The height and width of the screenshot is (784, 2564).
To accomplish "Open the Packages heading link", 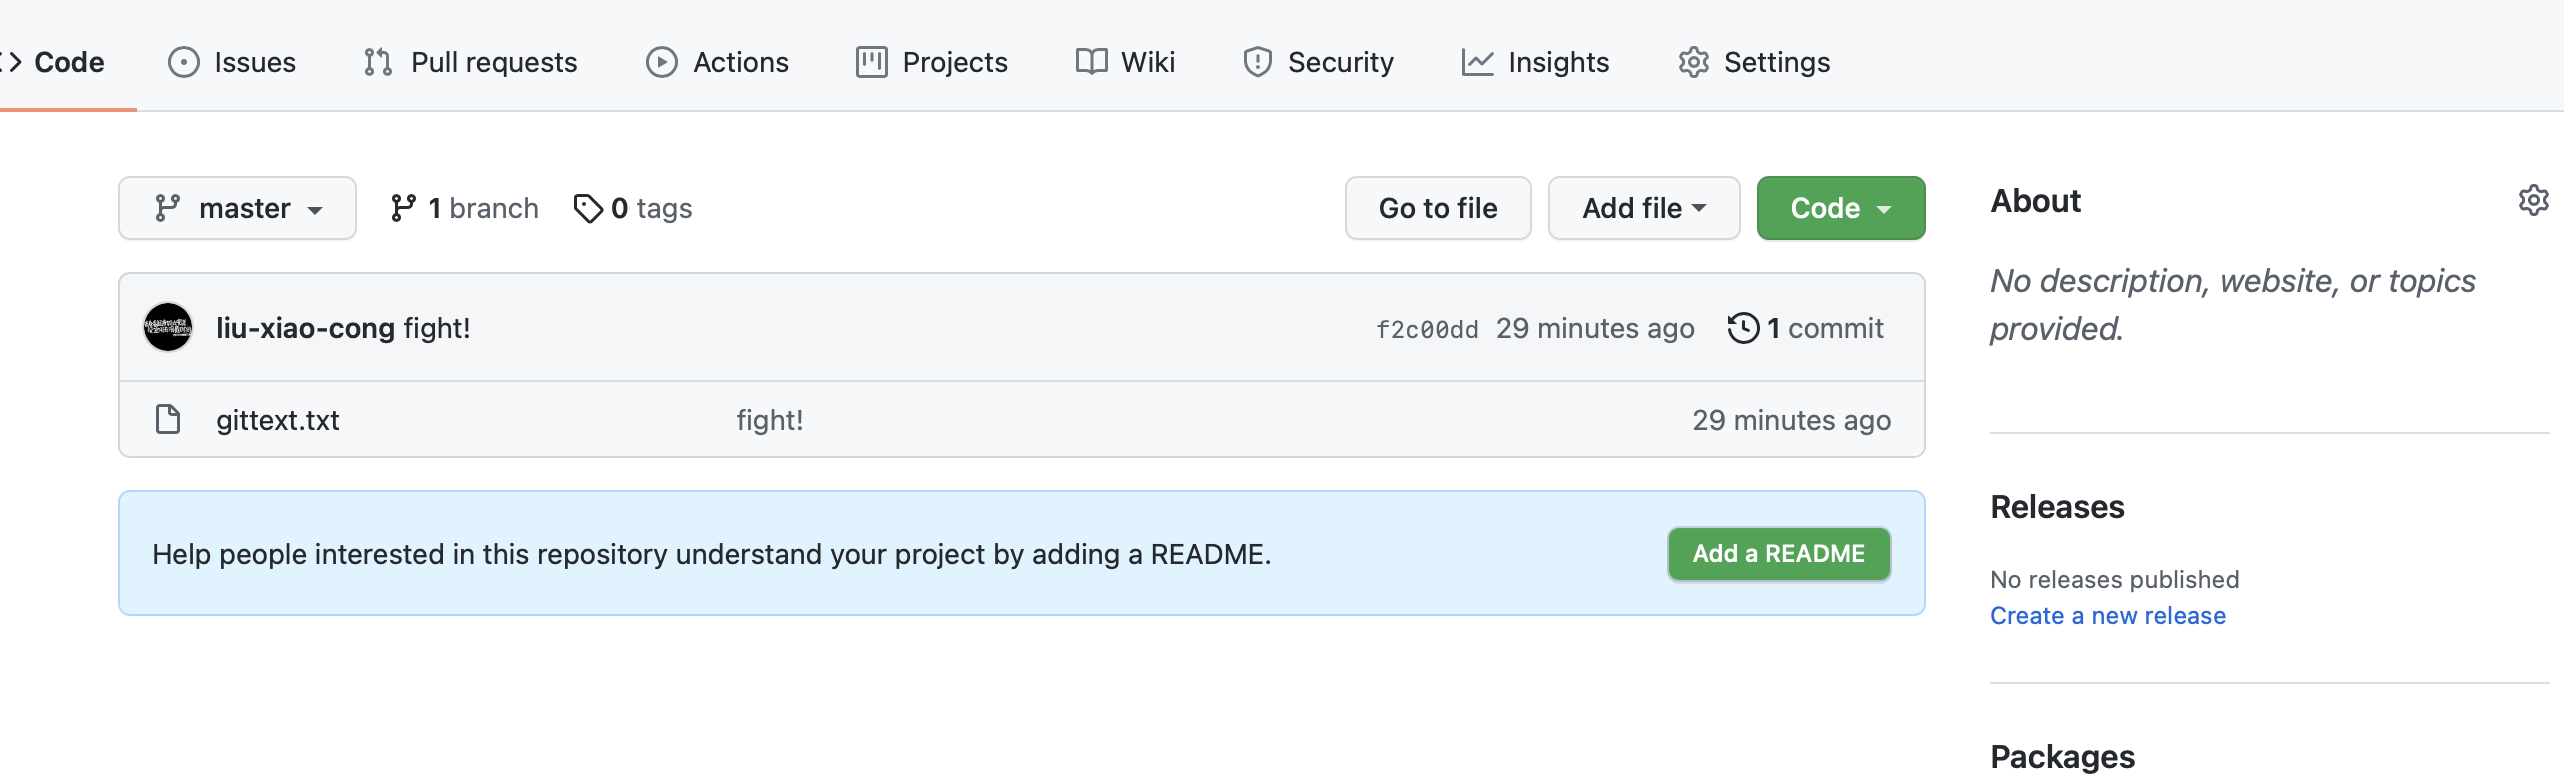I will click(x=2062, y=757).
